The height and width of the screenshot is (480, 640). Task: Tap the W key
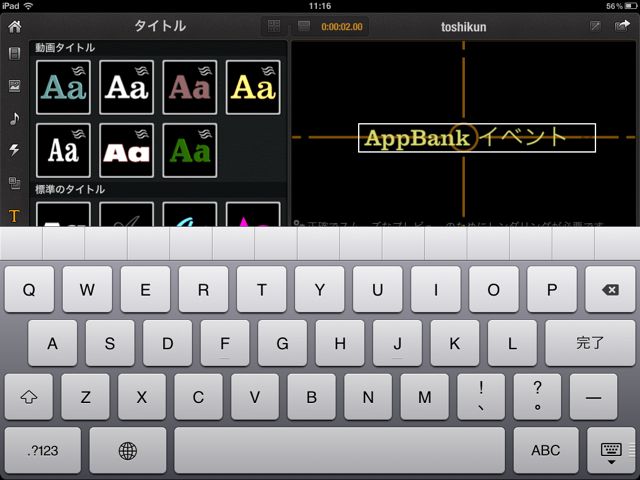coord(87,289)
